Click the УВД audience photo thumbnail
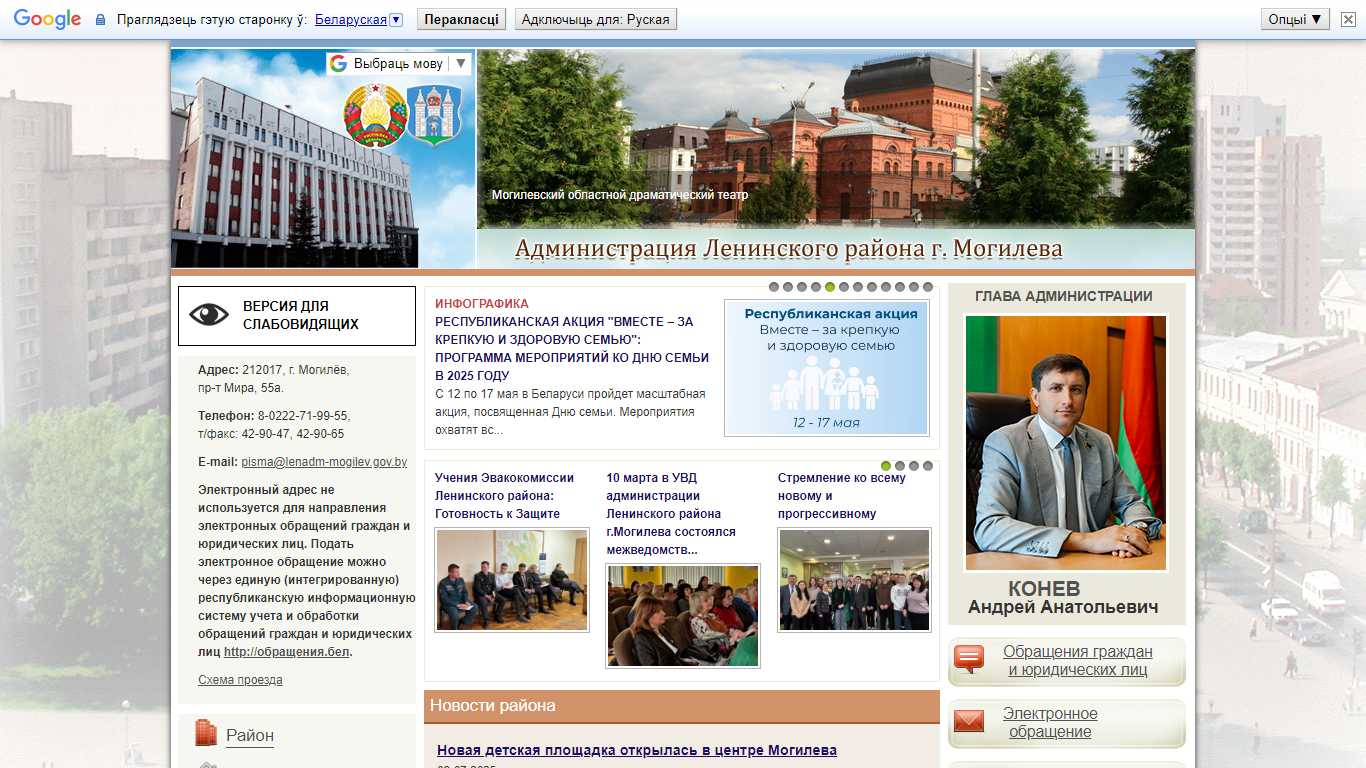The height and width of the screenshot is (768, 1366). click(683, 616)
